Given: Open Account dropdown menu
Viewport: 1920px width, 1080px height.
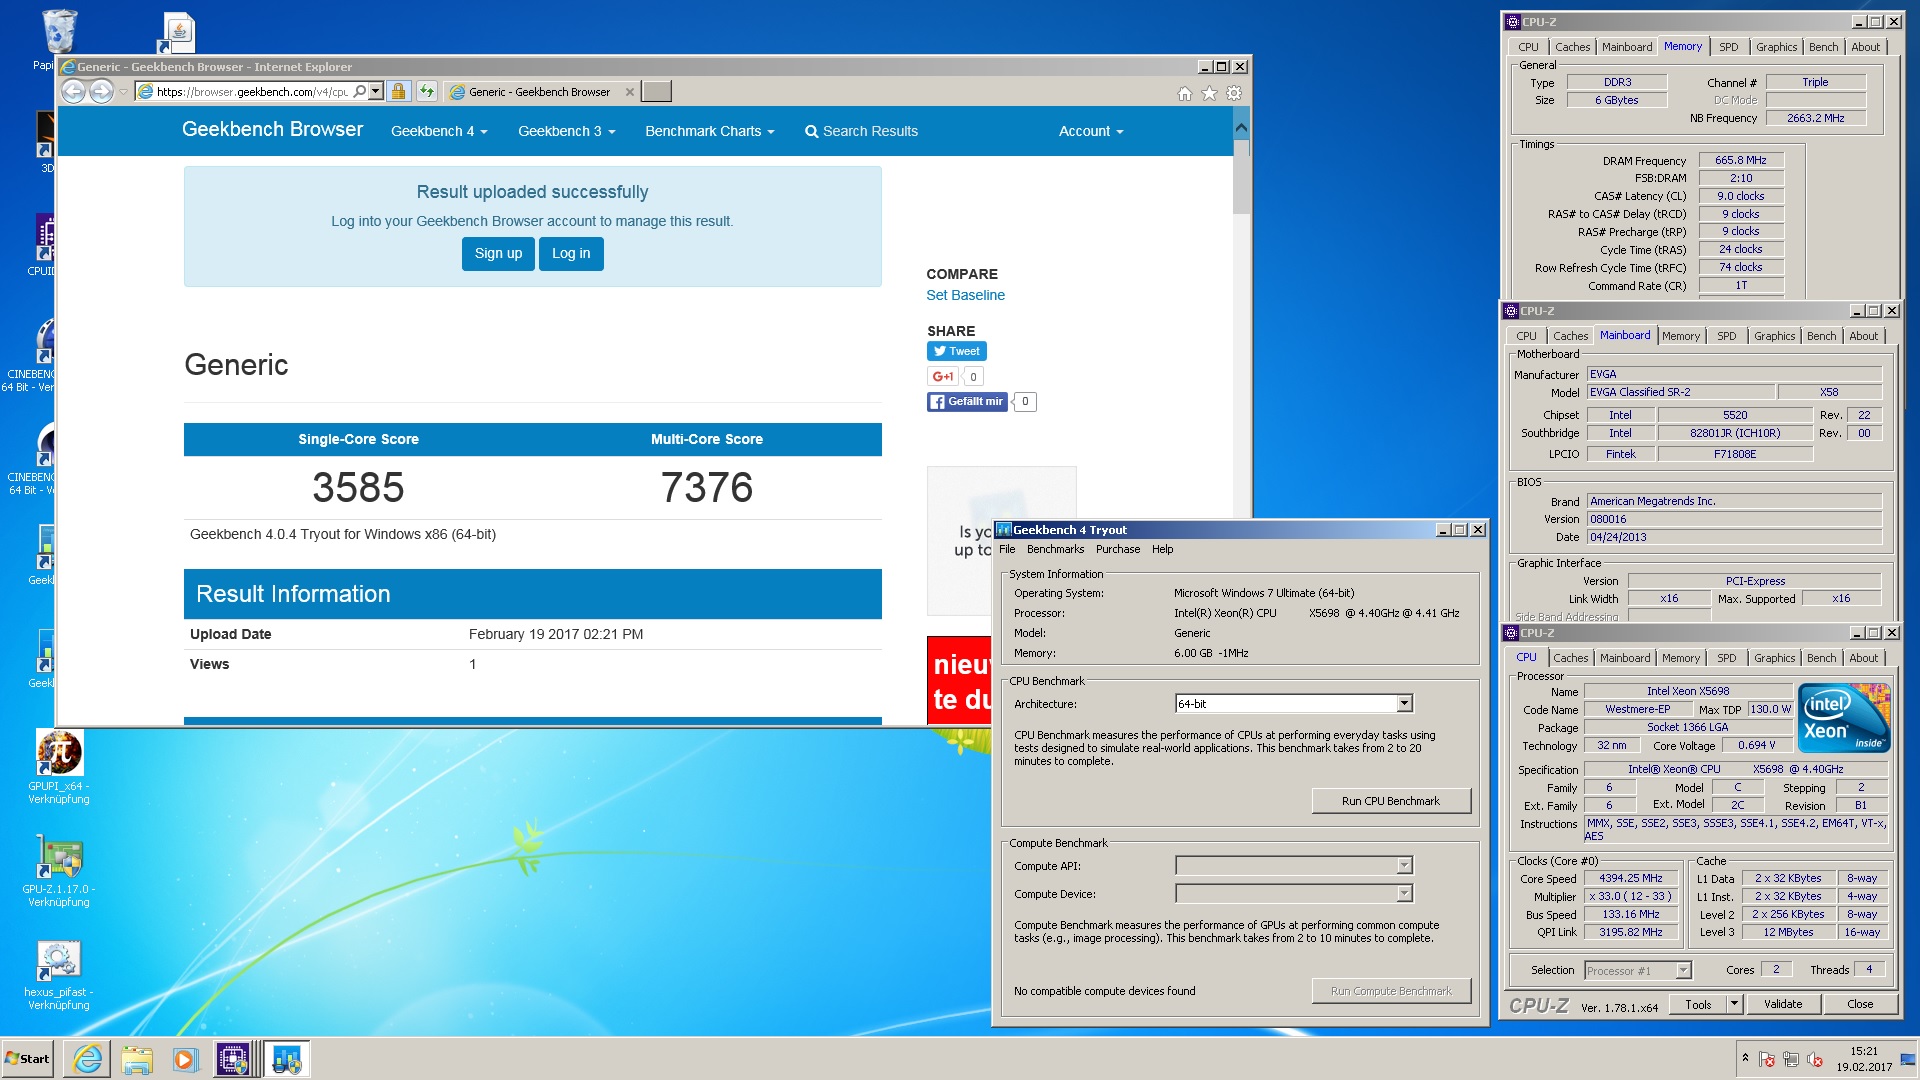Looking at the screenshot, I should tap(1091, 131).
